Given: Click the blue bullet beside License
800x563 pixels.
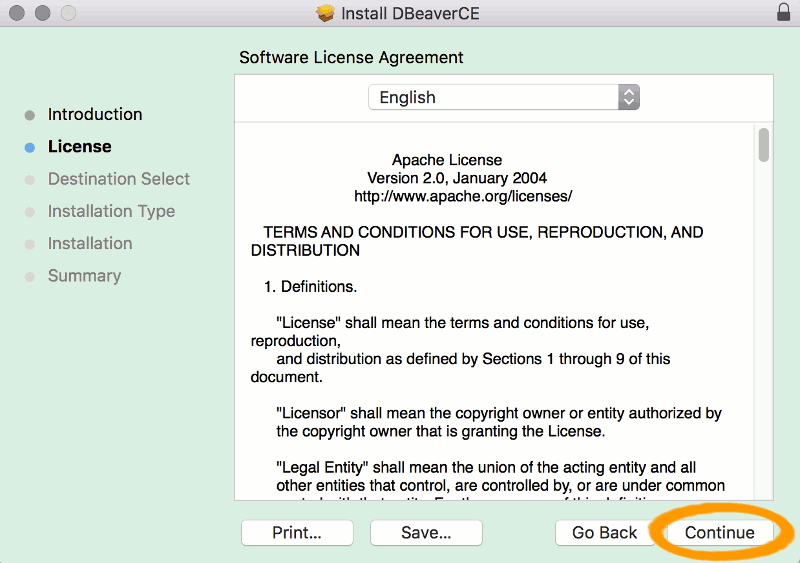Looking at the screenshot, I should tap(30, 148).
